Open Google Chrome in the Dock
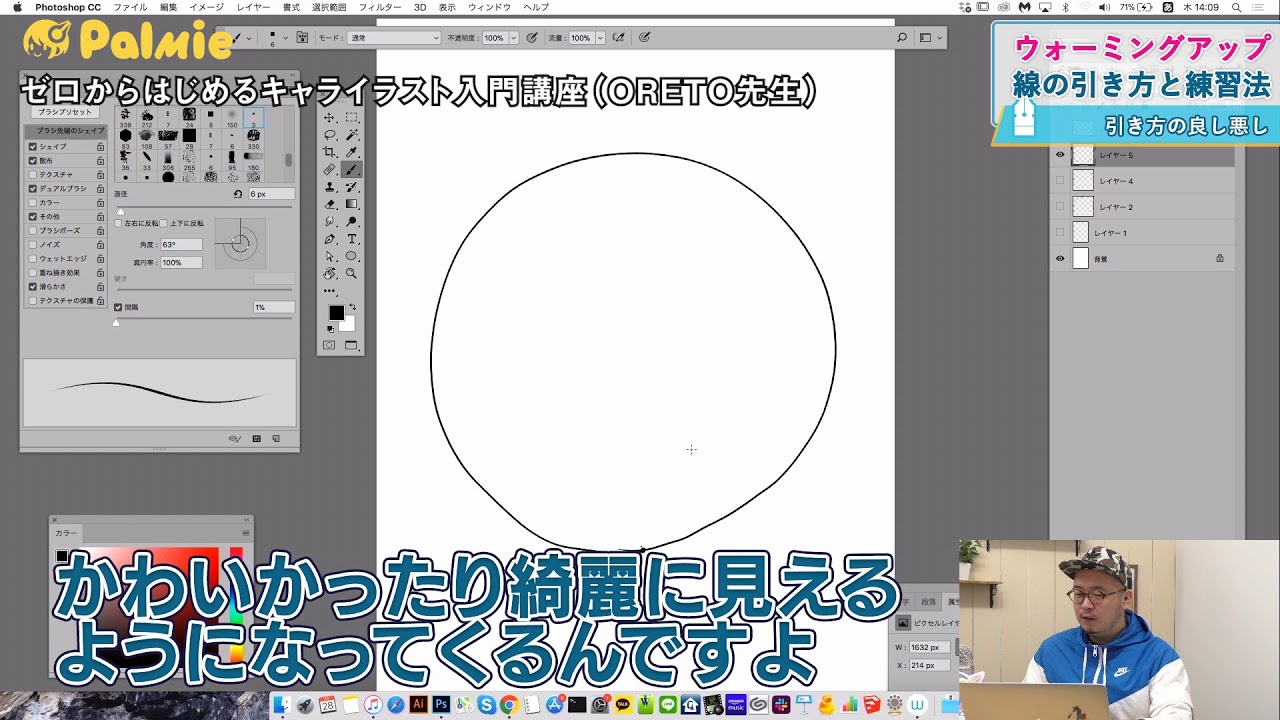The height and width of the screenshot is (720, 1280). (x=508, y=705)
